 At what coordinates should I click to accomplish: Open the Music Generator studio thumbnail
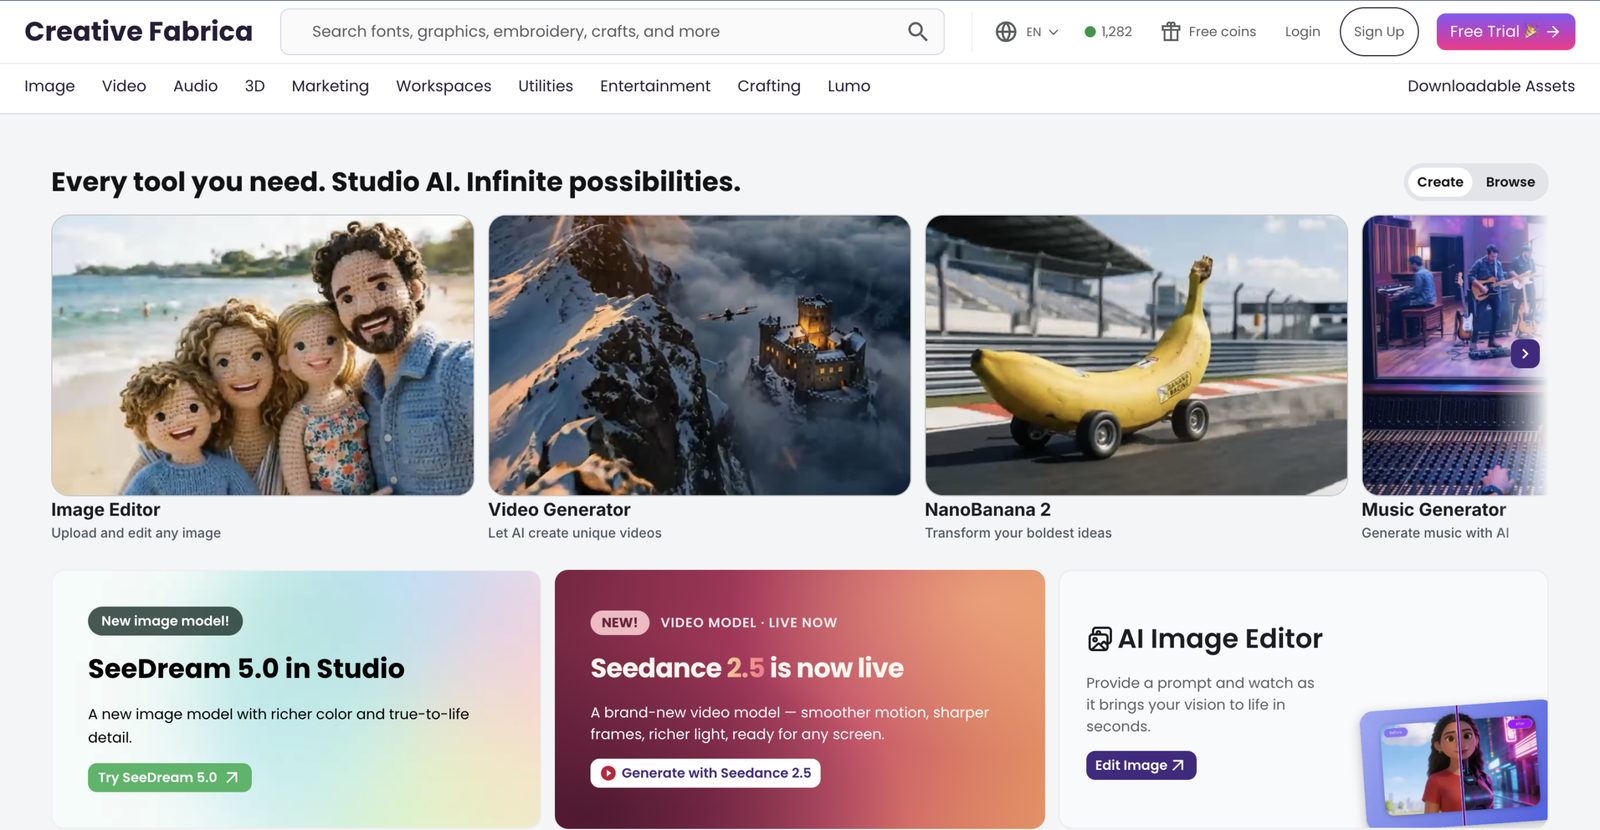click(1454, 355)
